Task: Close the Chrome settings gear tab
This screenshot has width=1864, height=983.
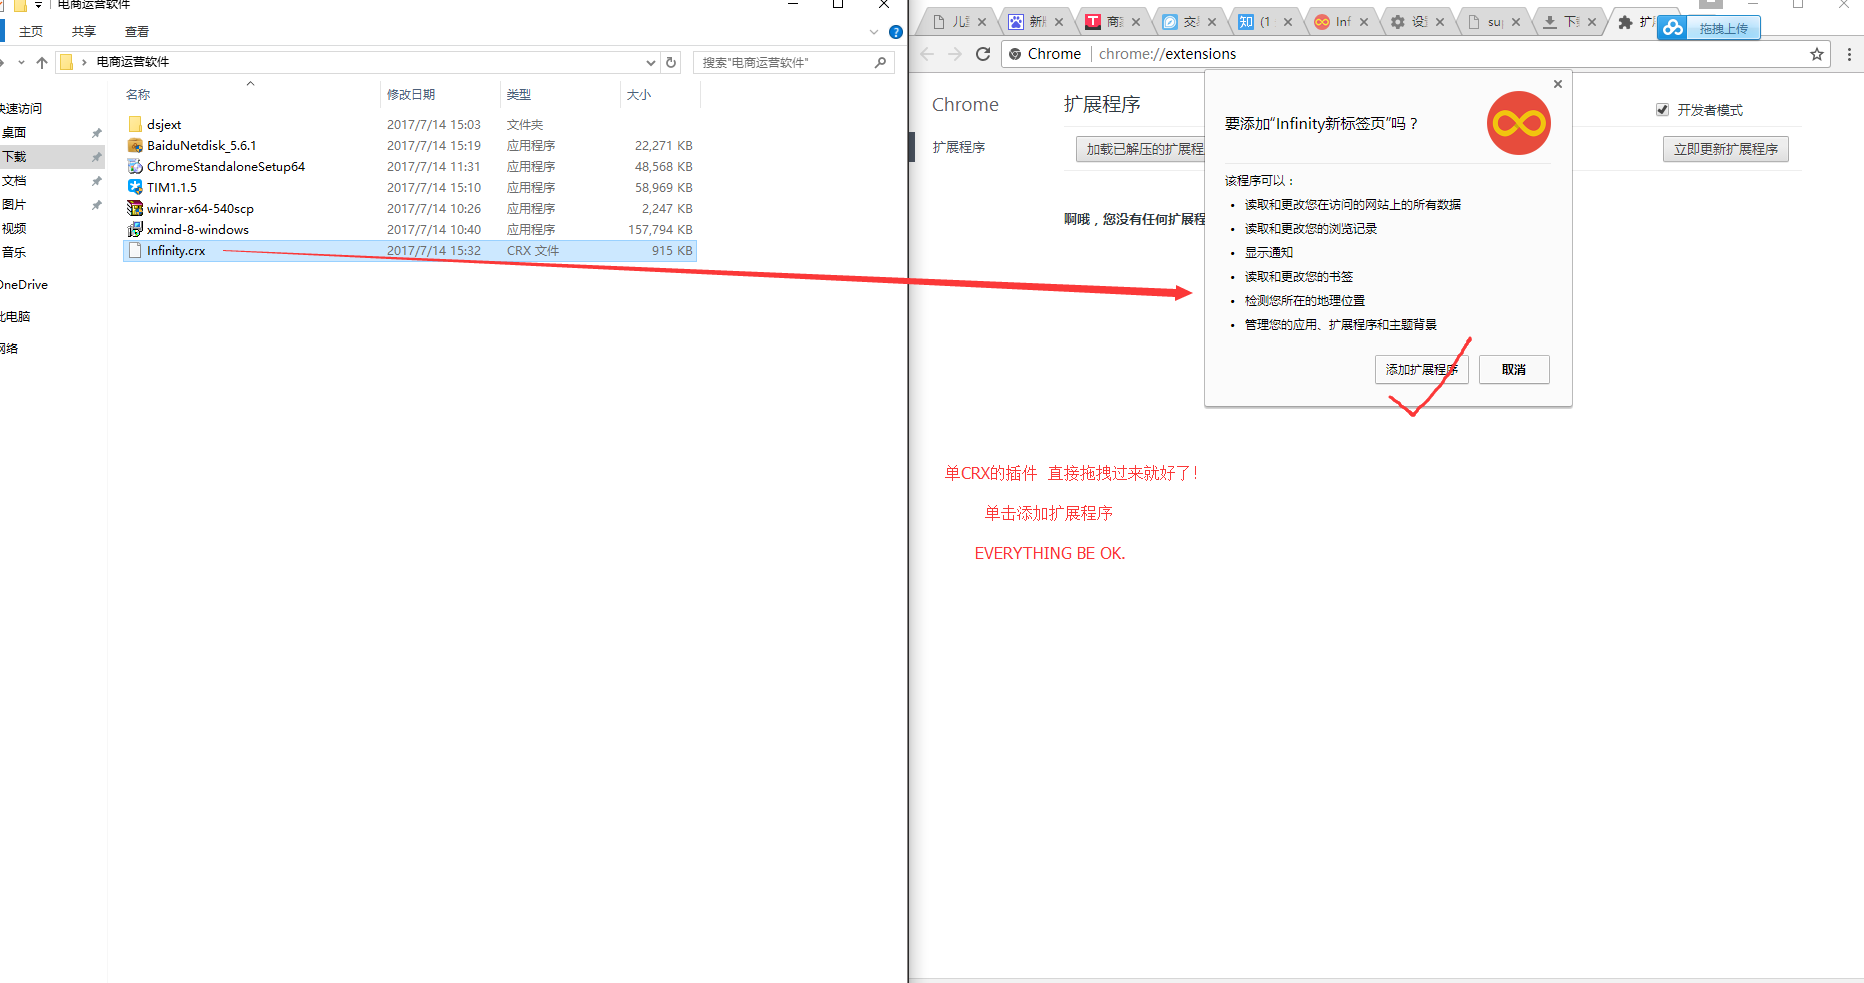Action: [1440, 22]
